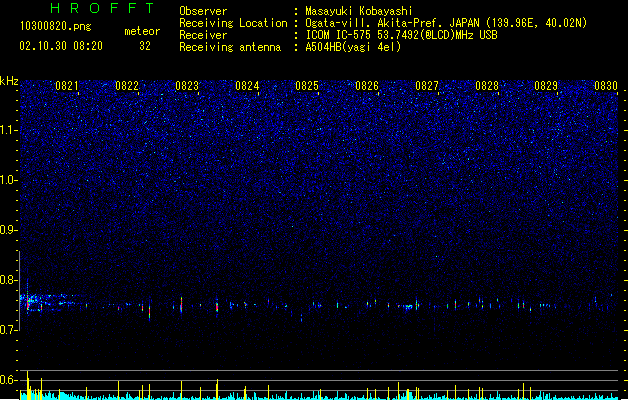Click the 0829 time marker
This screenshot has height=400, width=629.
pyautogui.click(x=546, y=86)
